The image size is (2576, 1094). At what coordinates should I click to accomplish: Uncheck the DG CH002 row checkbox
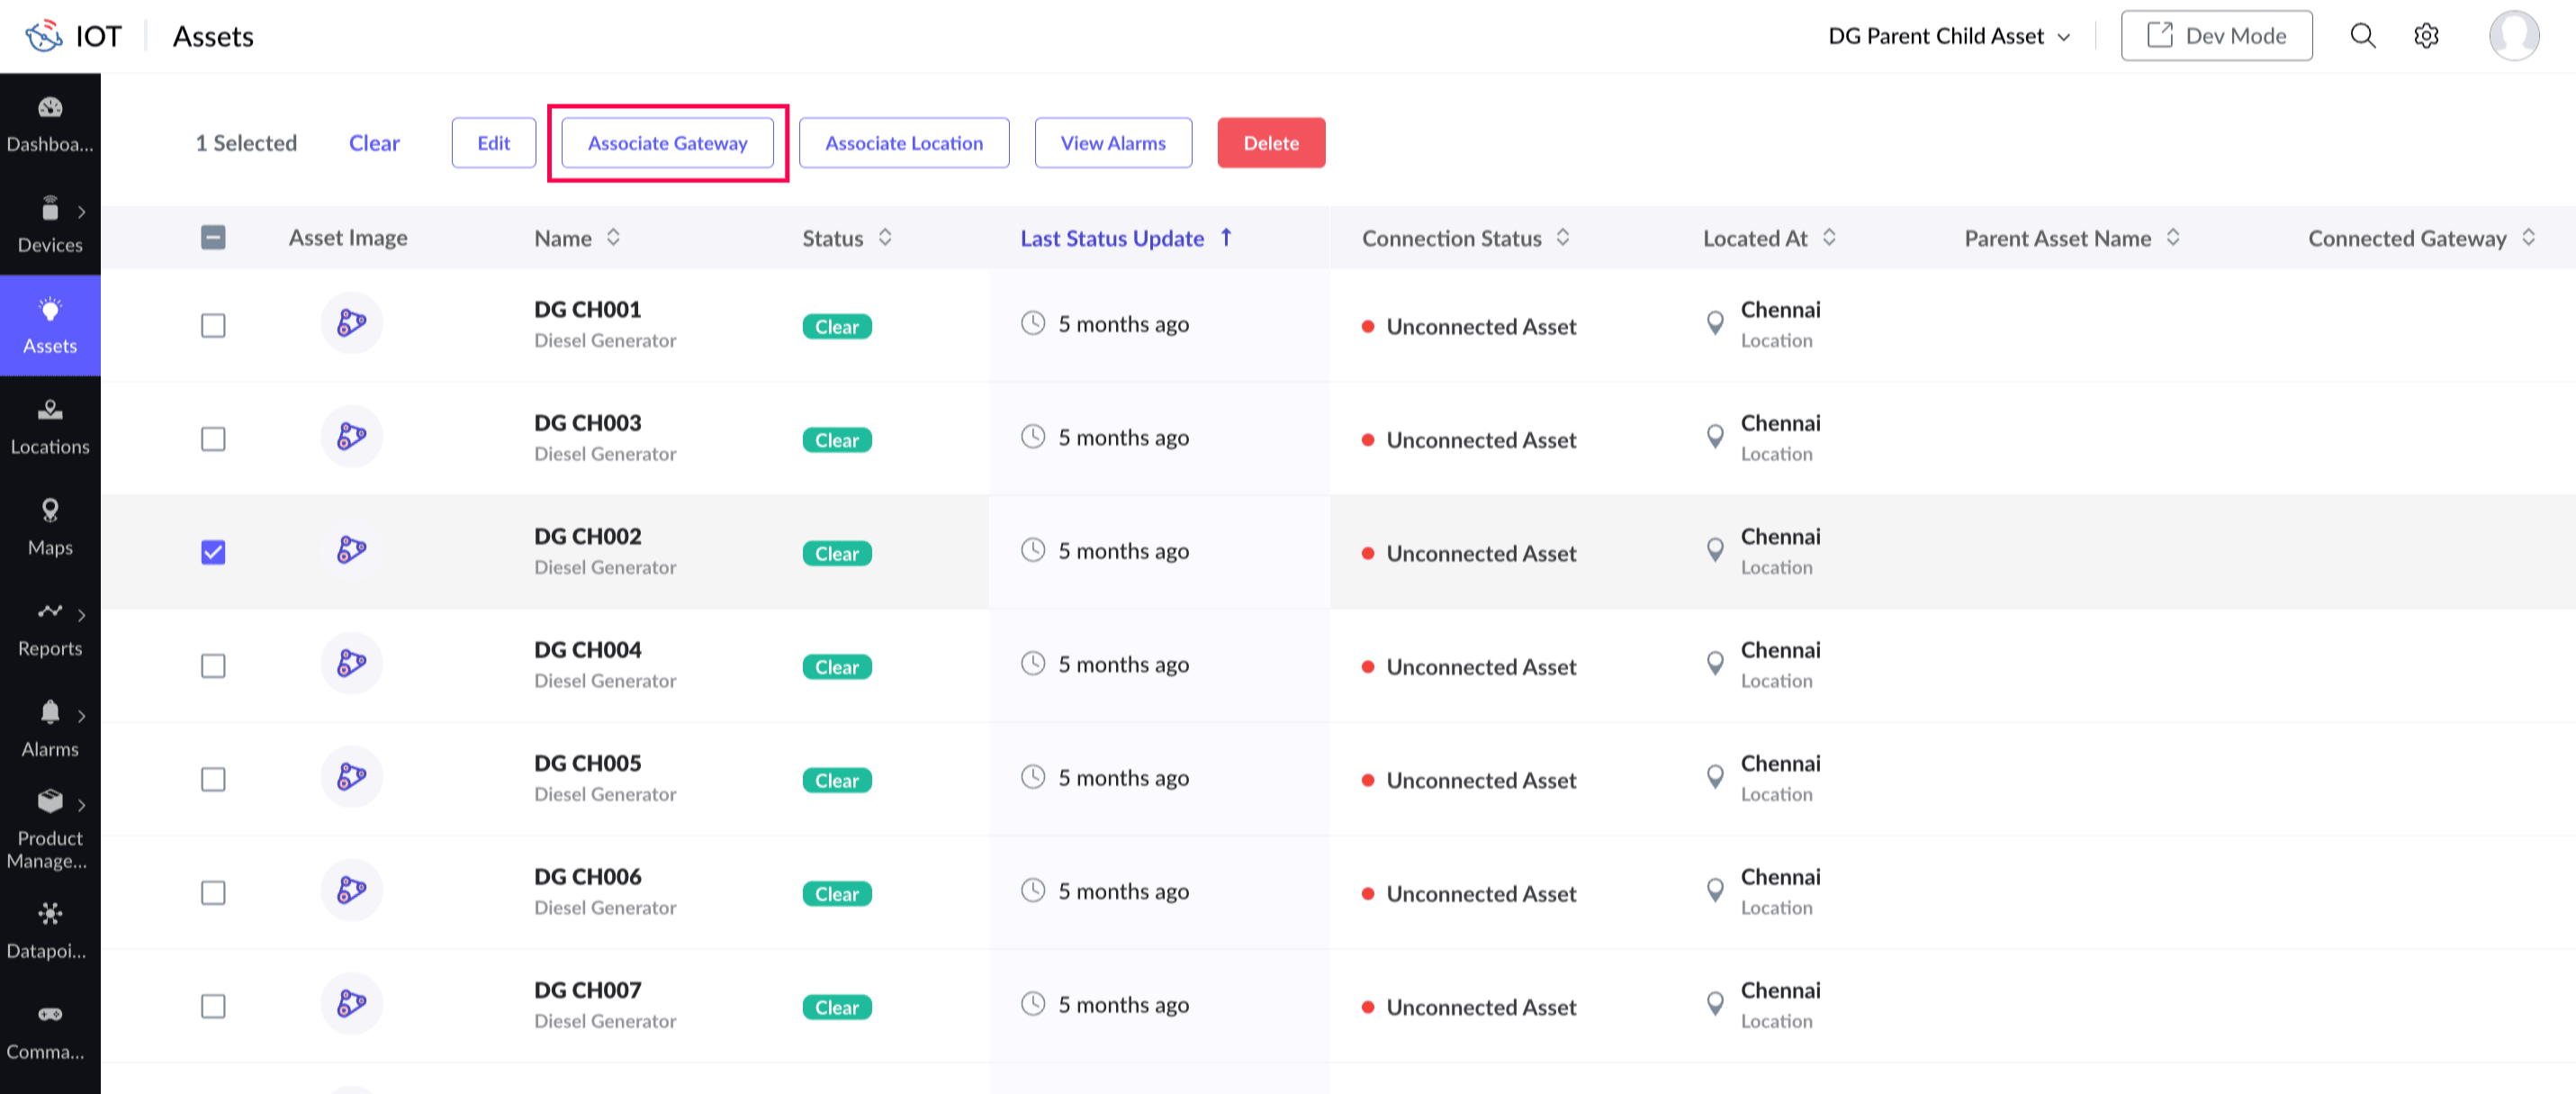(x=213, y=552)
